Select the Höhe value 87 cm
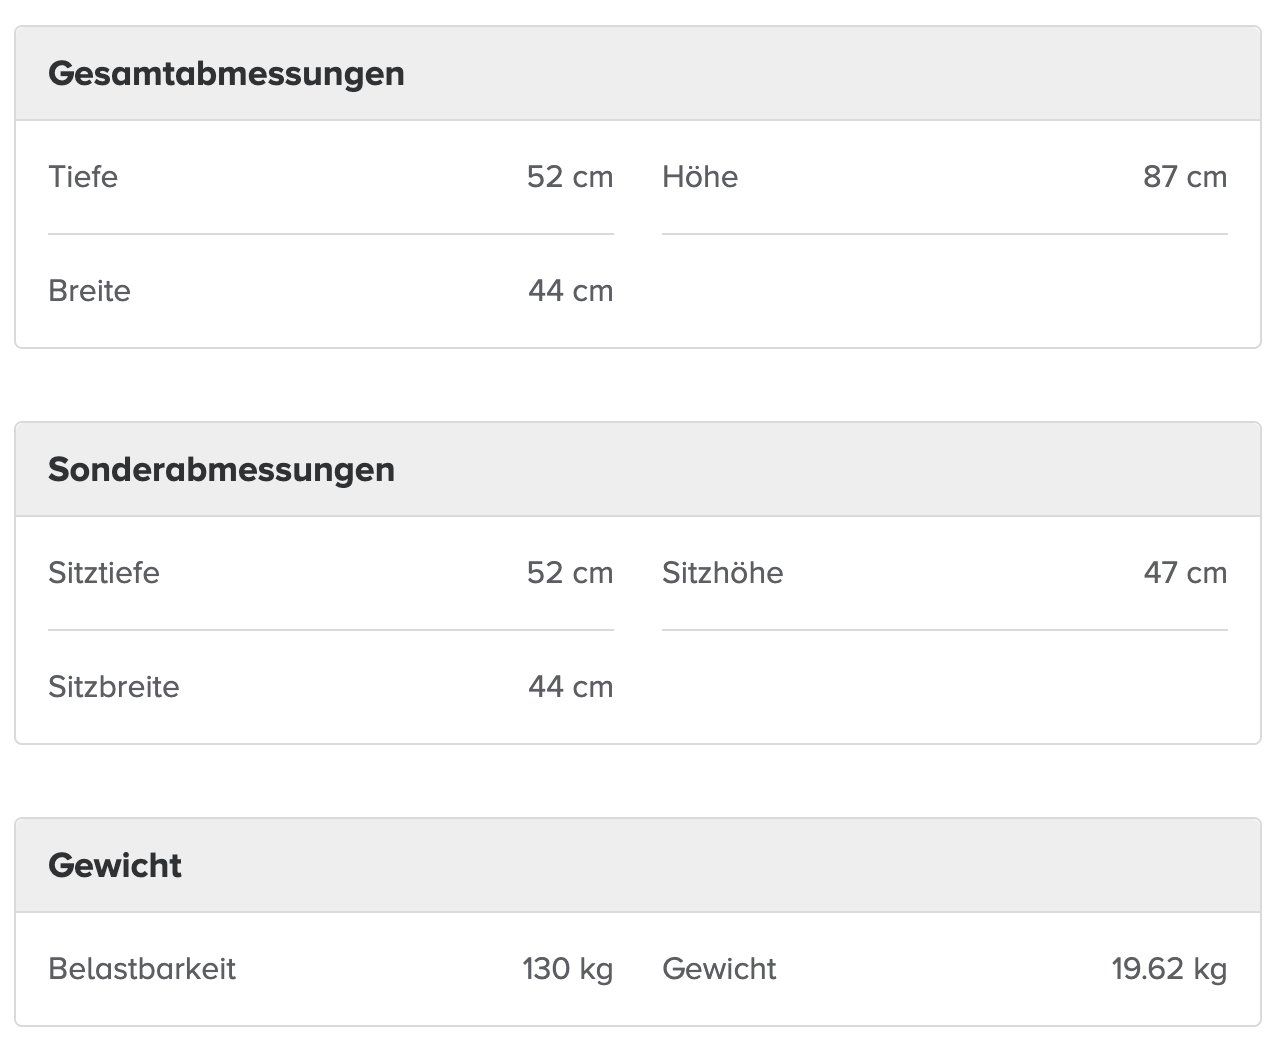 pos(1185,177)
